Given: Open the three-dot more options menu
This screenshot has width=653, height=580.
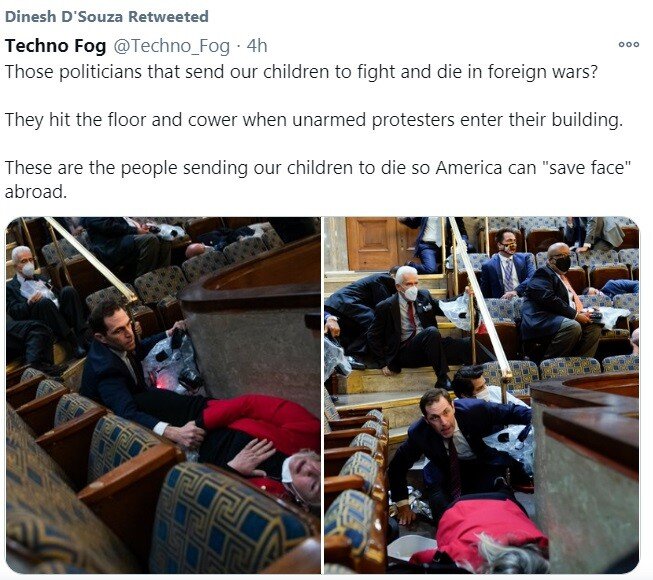Looking at the screenshot, I should [628, 45].
